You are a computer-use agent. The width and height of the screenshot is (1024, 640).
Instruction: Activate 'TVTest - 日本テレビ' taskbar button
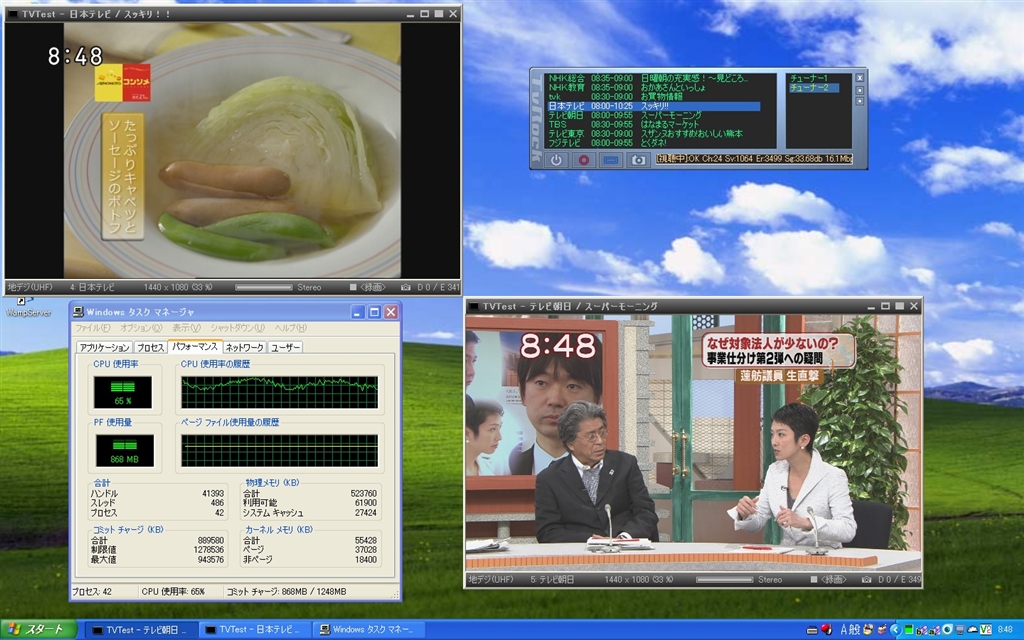point(253,630)
